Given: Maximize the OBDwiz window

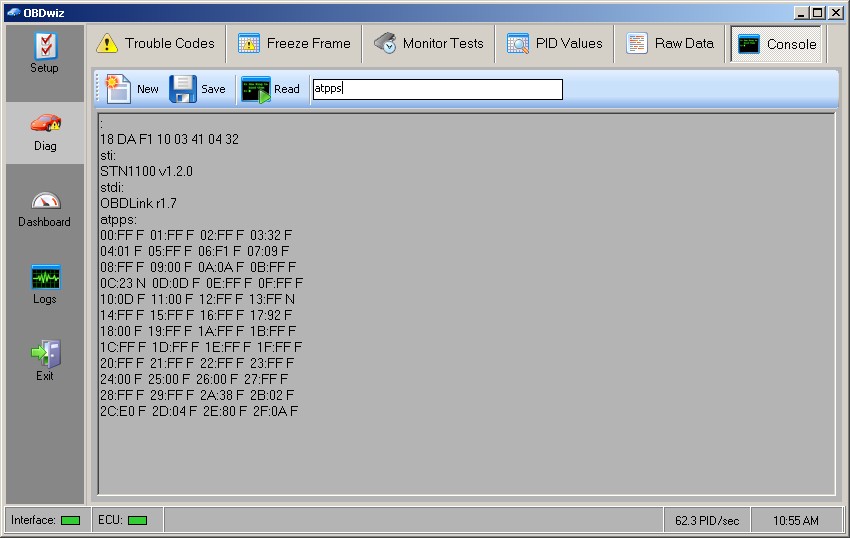Looking at the screenshot, I should click(x=819, y=13).
